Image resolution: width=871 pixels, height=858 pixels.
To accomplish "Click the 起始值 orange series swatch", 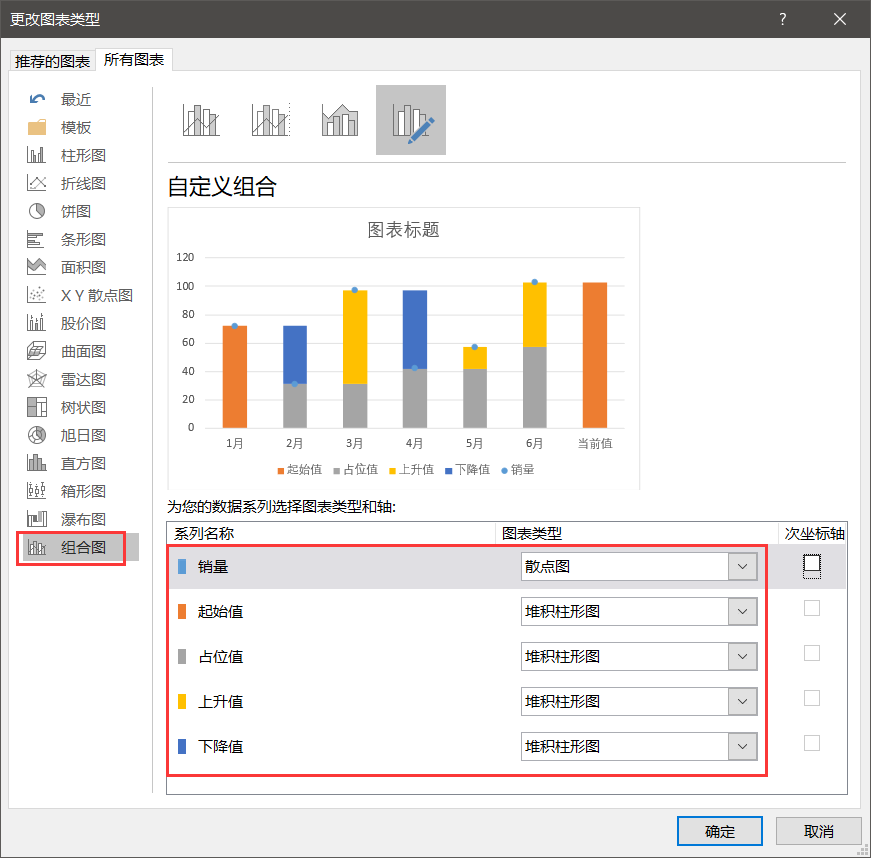I will 182,611.
